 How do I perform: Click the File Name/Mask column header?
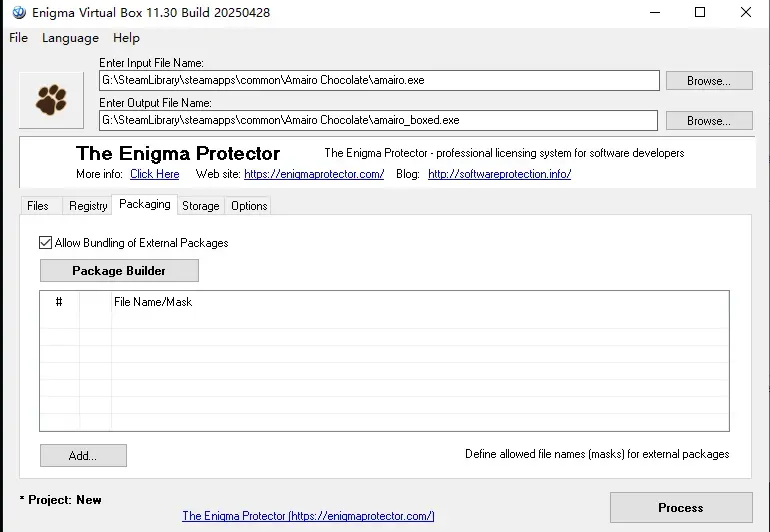(x=153, y=302)
